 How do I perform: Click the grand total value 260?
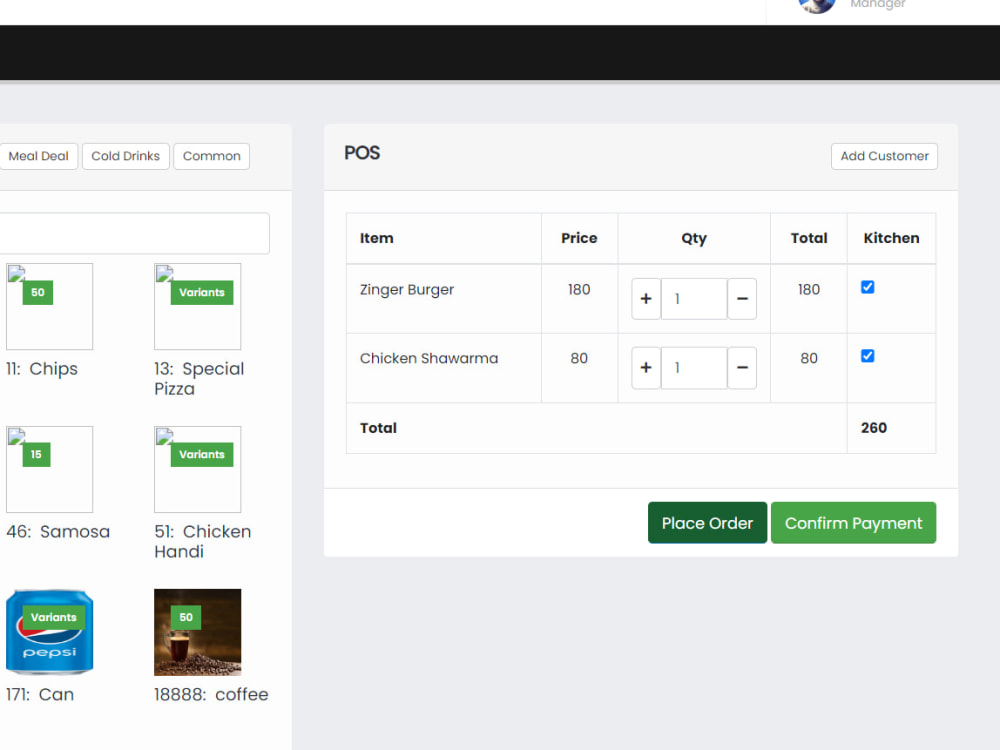(x=874, y=428)
